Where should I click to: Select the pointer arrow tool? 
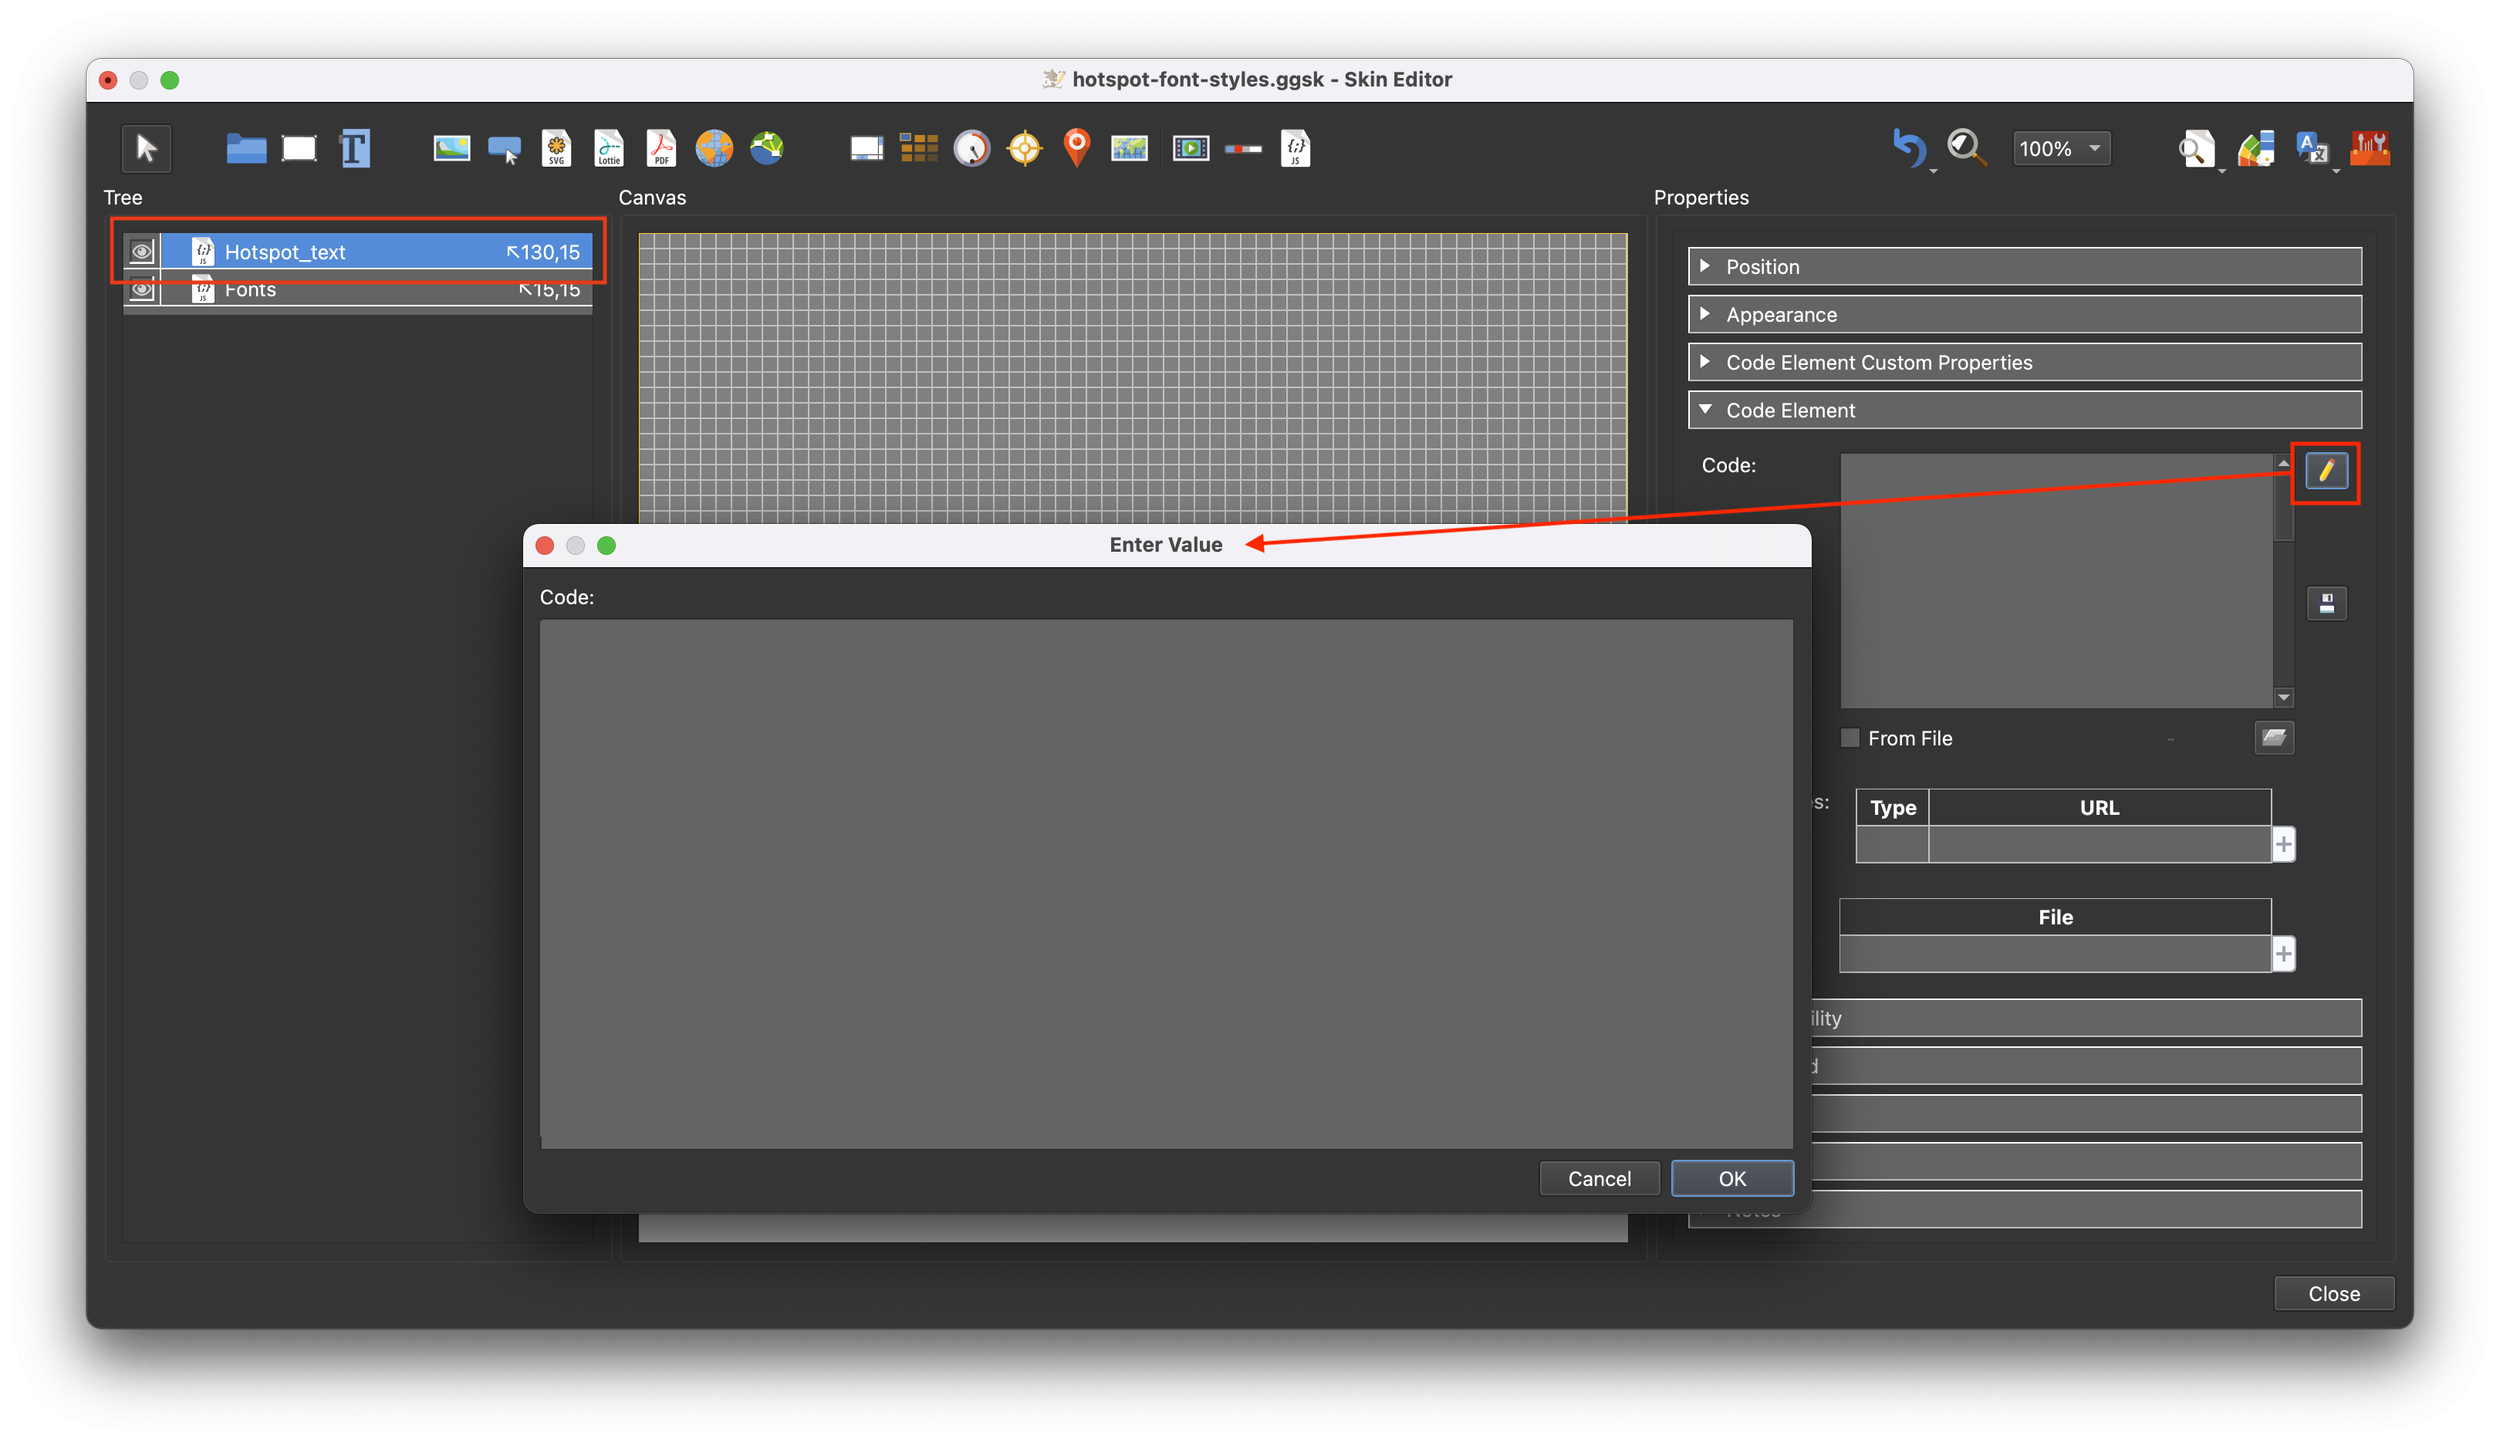(146, 149)
